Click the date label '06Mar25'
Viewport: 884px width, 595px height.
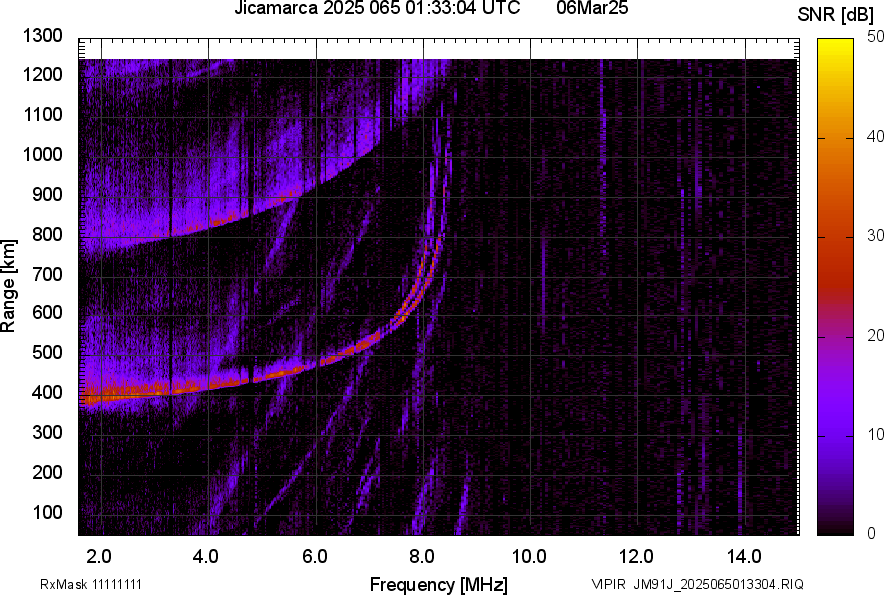point(591,8)
